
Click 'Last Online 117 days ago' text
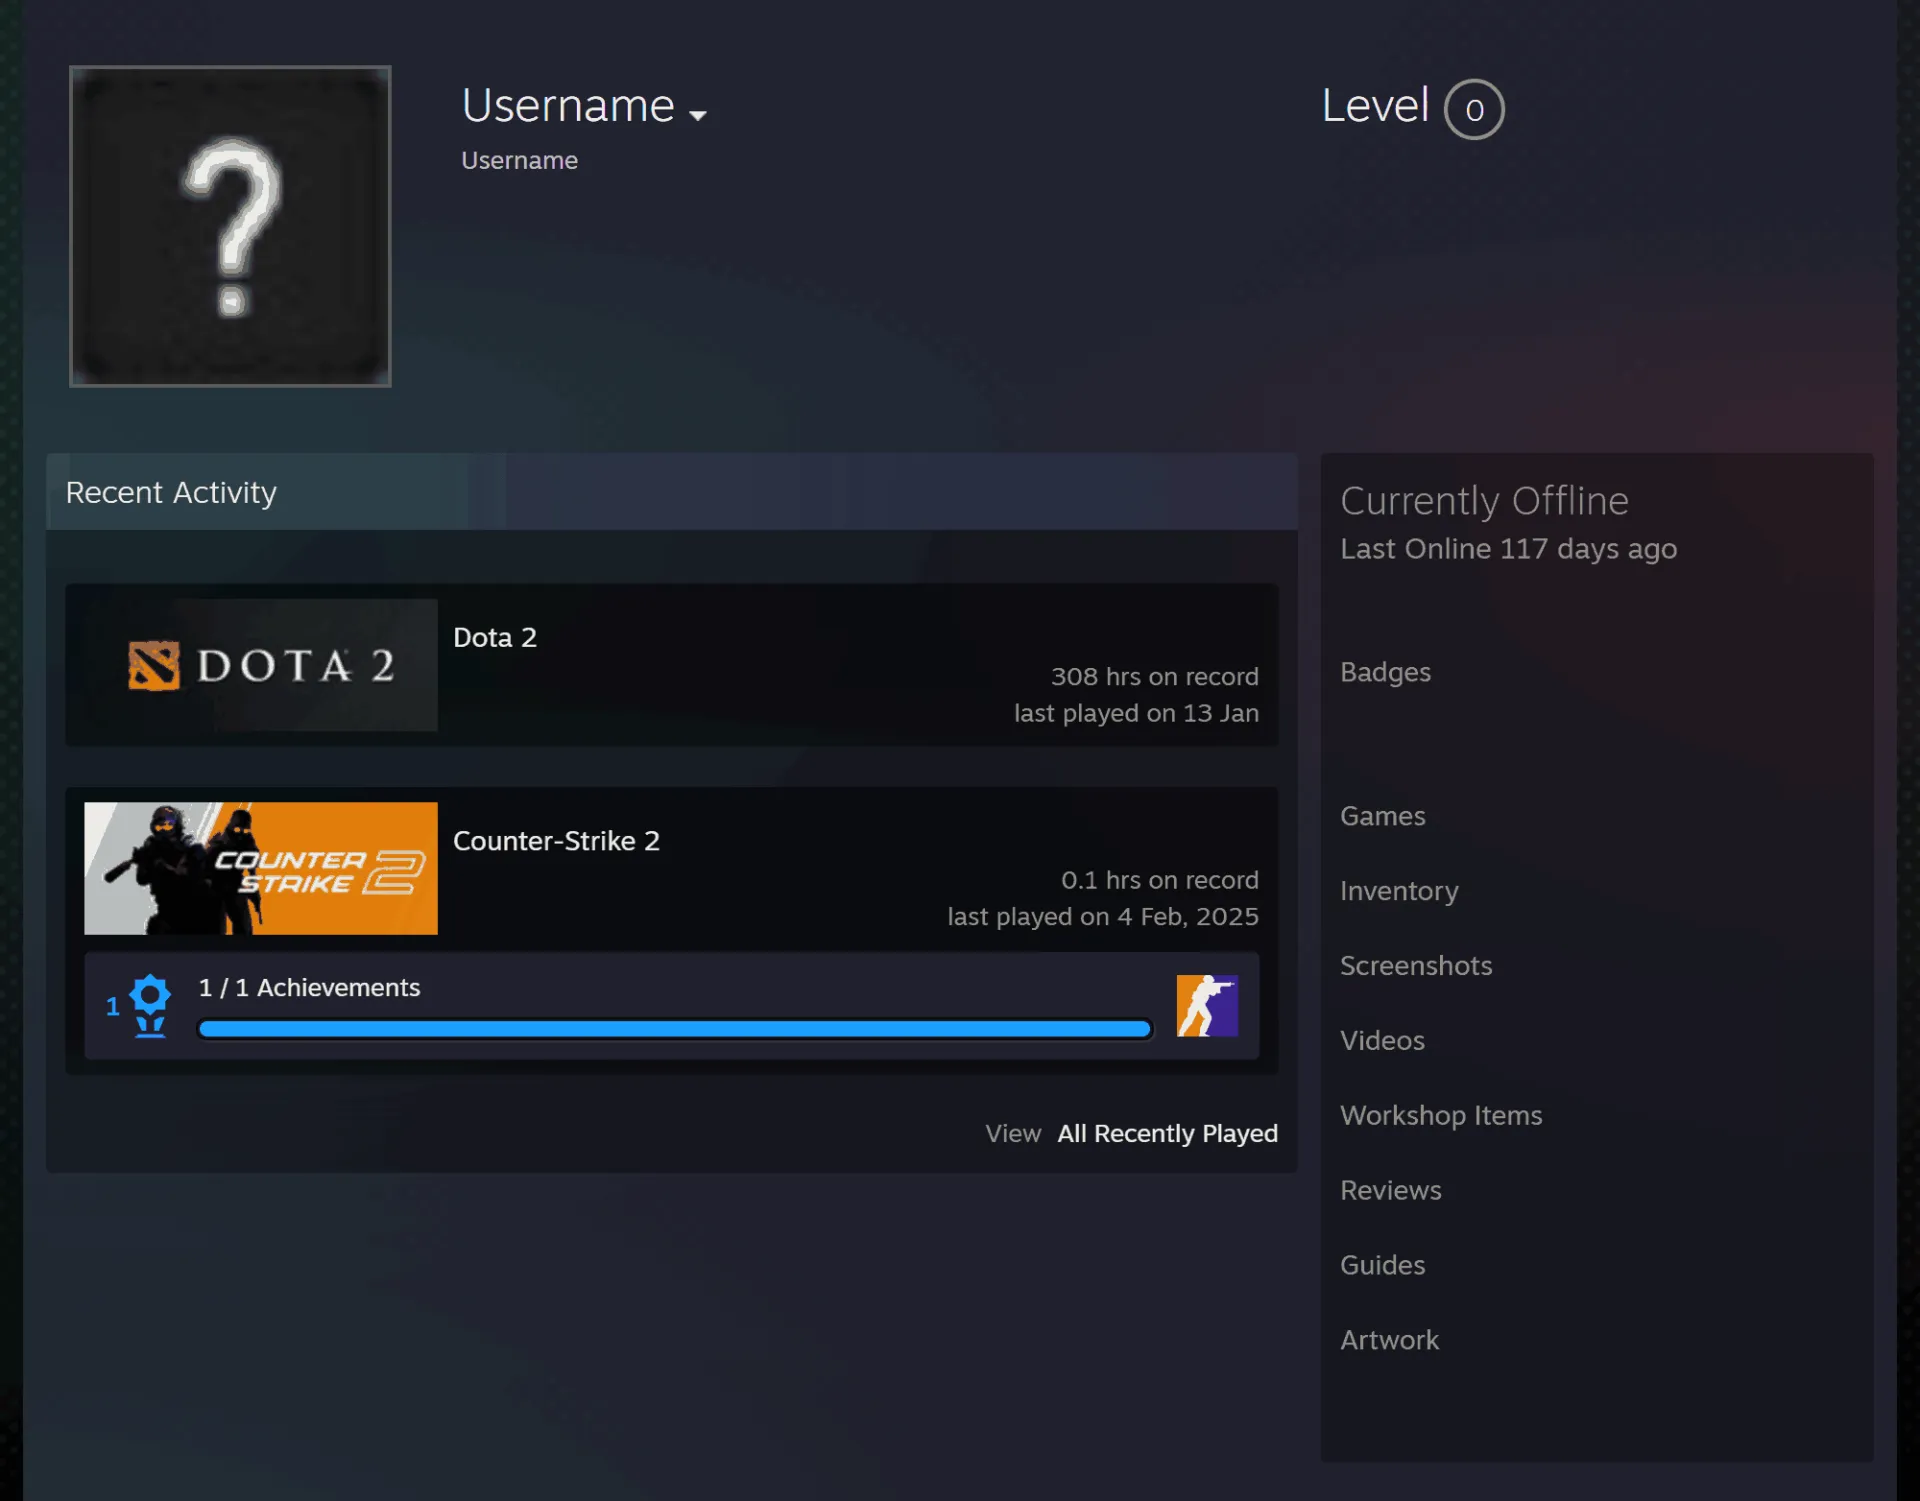[x=1509, y=549]
